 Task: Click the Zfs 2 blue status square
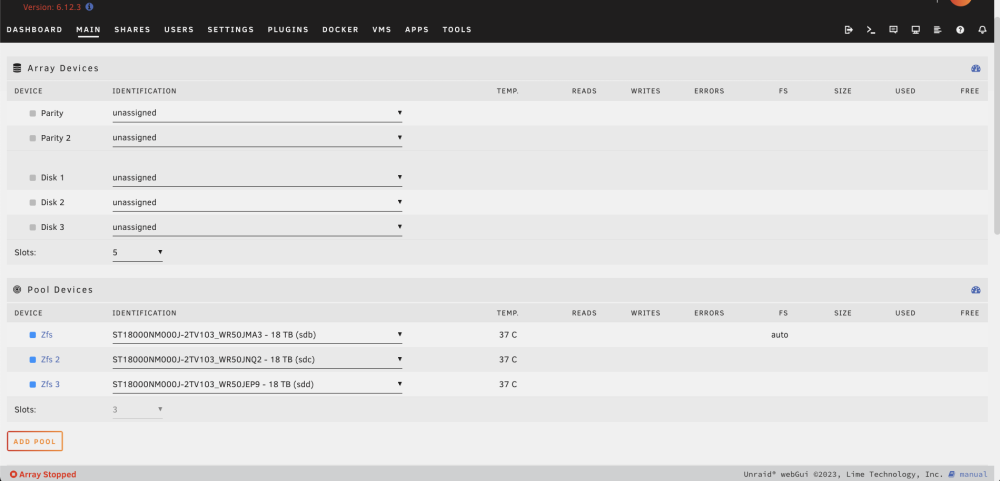coord(33,359)
